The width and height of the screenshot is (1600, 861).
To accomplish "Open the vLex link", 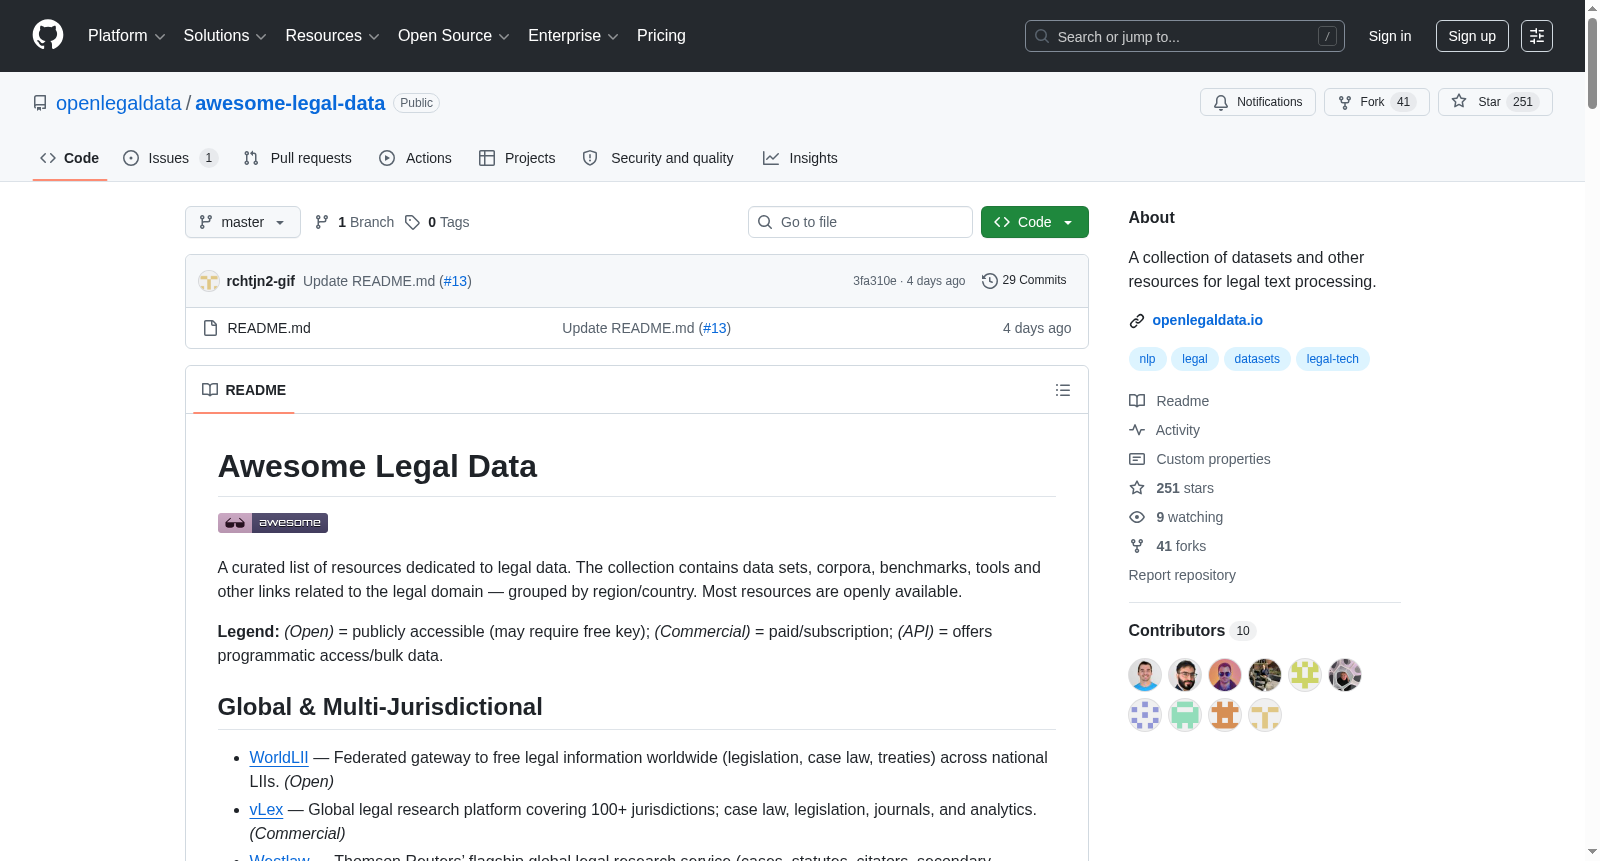I will tap(266, 810).
